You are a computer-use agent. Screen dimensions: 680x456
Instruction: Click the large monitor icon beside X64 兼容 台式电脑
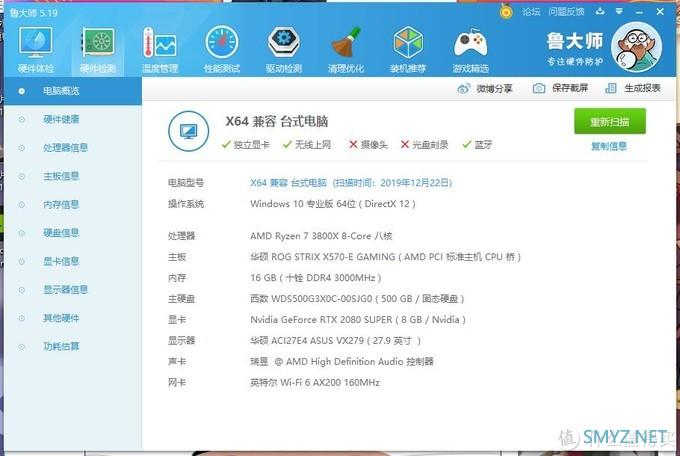(x=189, y=131)
